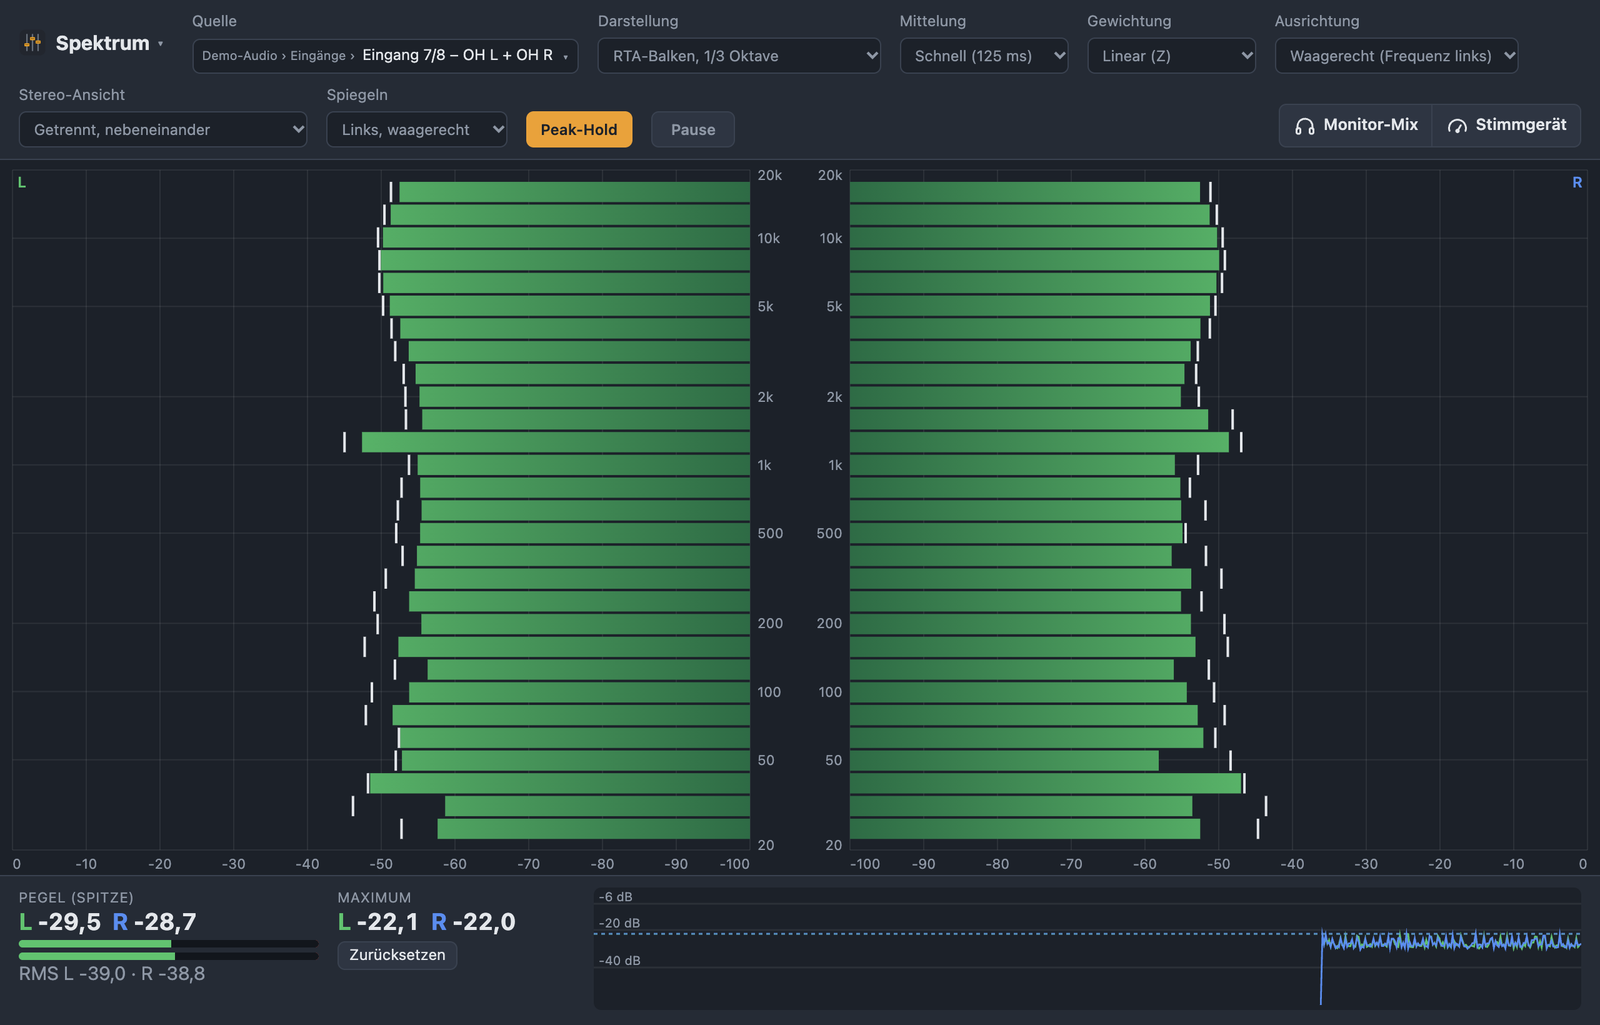
Task: Toggle the Pause button
Action: (693, 130)
